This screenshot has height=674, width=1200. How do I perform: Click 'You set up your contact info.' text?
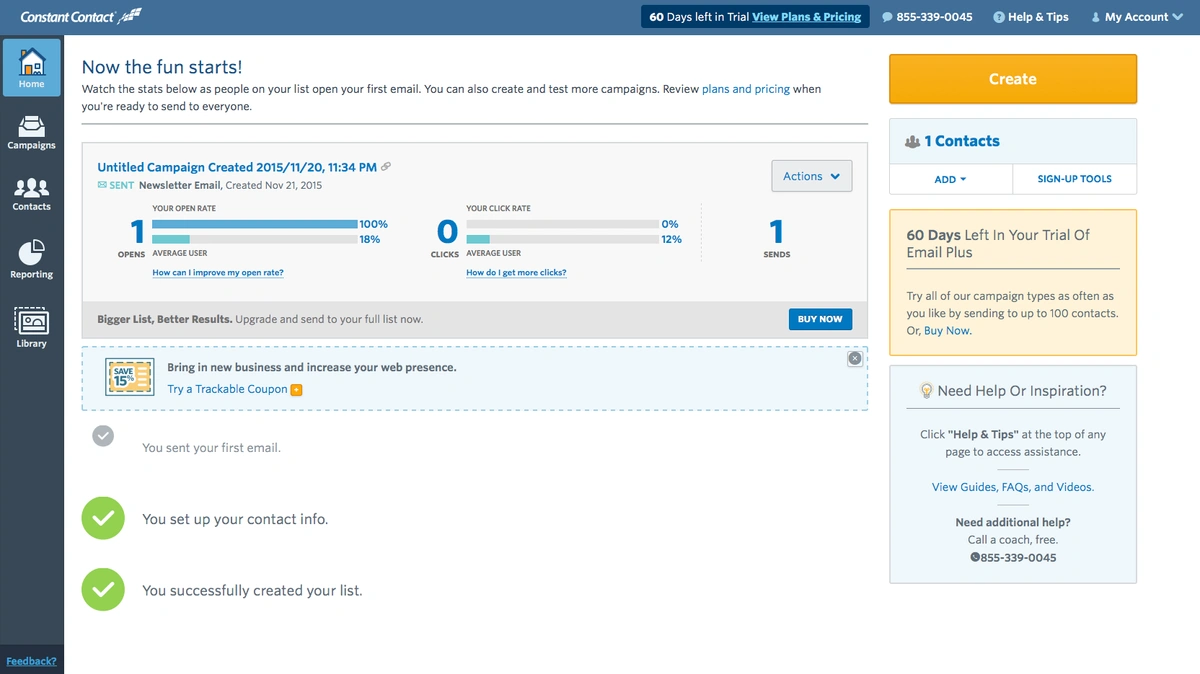(235, 519)
